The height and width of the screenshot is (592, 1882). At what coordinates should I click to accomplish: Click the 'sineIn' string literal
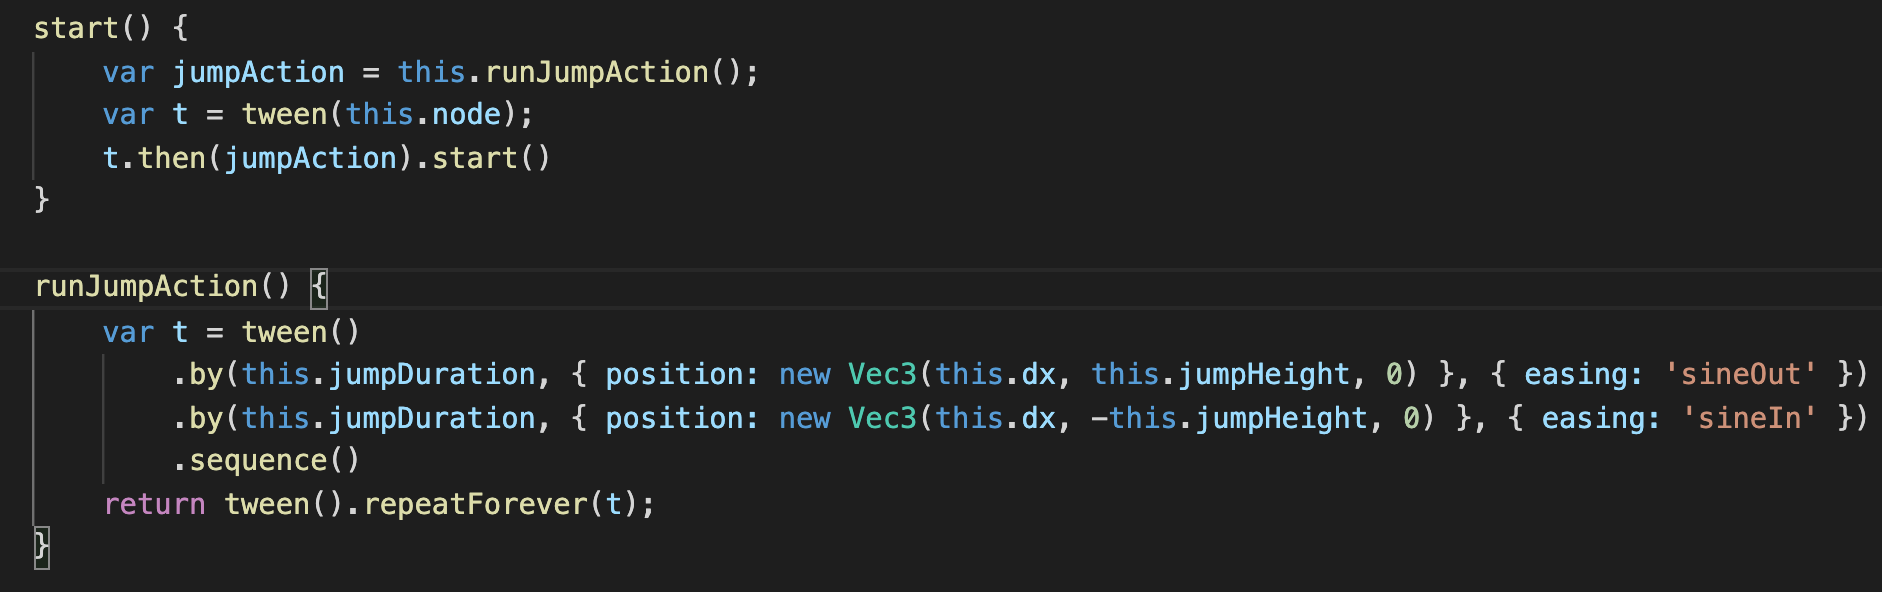point(1748,418)
